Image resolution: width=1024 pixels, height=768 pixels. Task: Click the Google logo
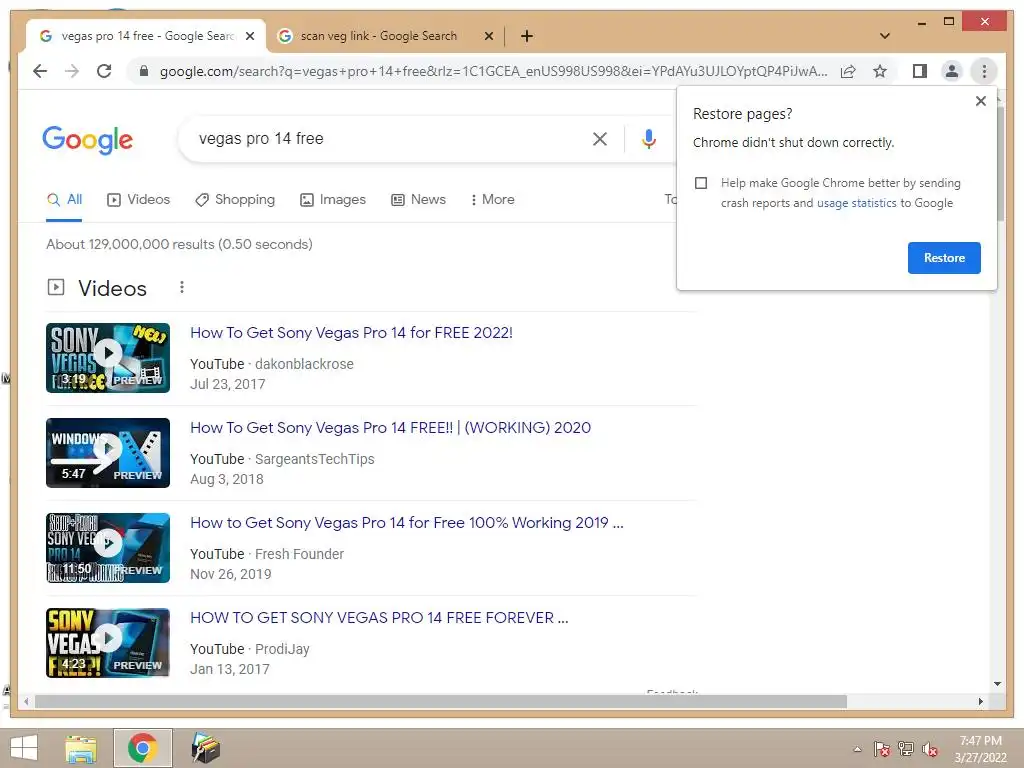point(88,140)
